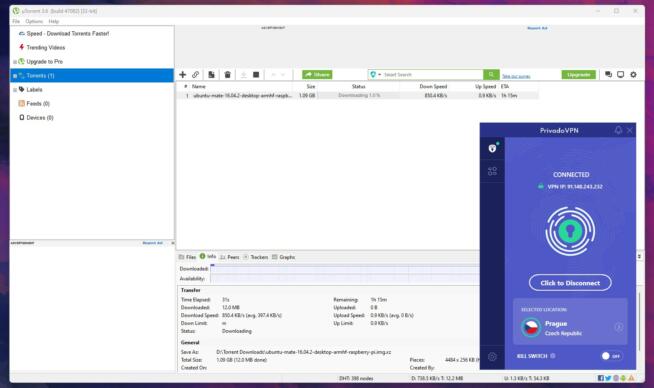This screenshot has height=388, width=654.
Task: Open PrivadoVPN notifications bell
Action: click(618, 130)
